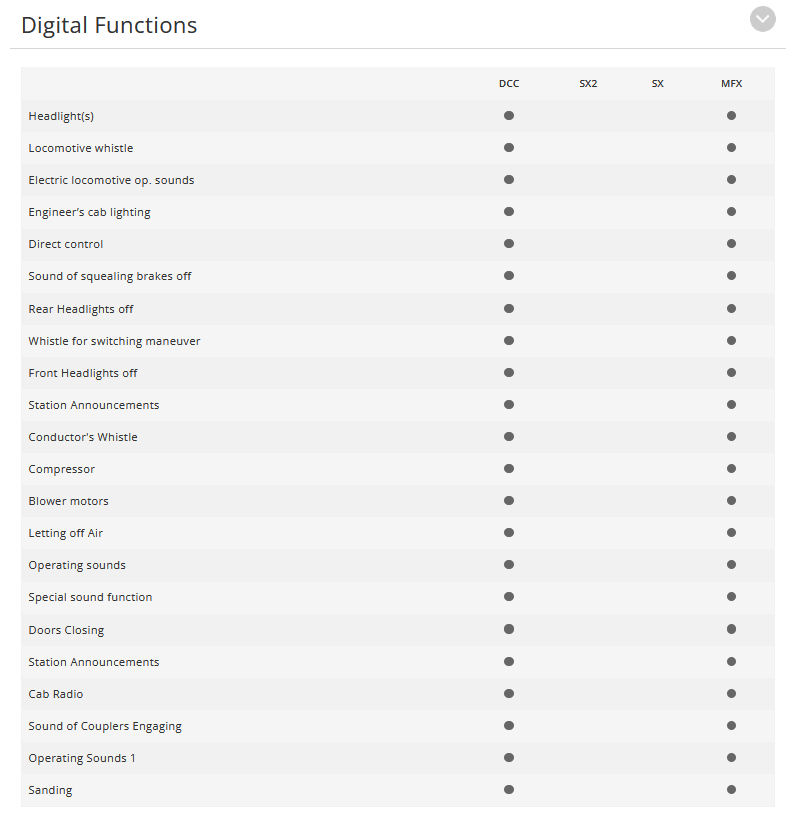Click the DCC dot for Doors Closing
795x825 pixels.
coord(509,629)
